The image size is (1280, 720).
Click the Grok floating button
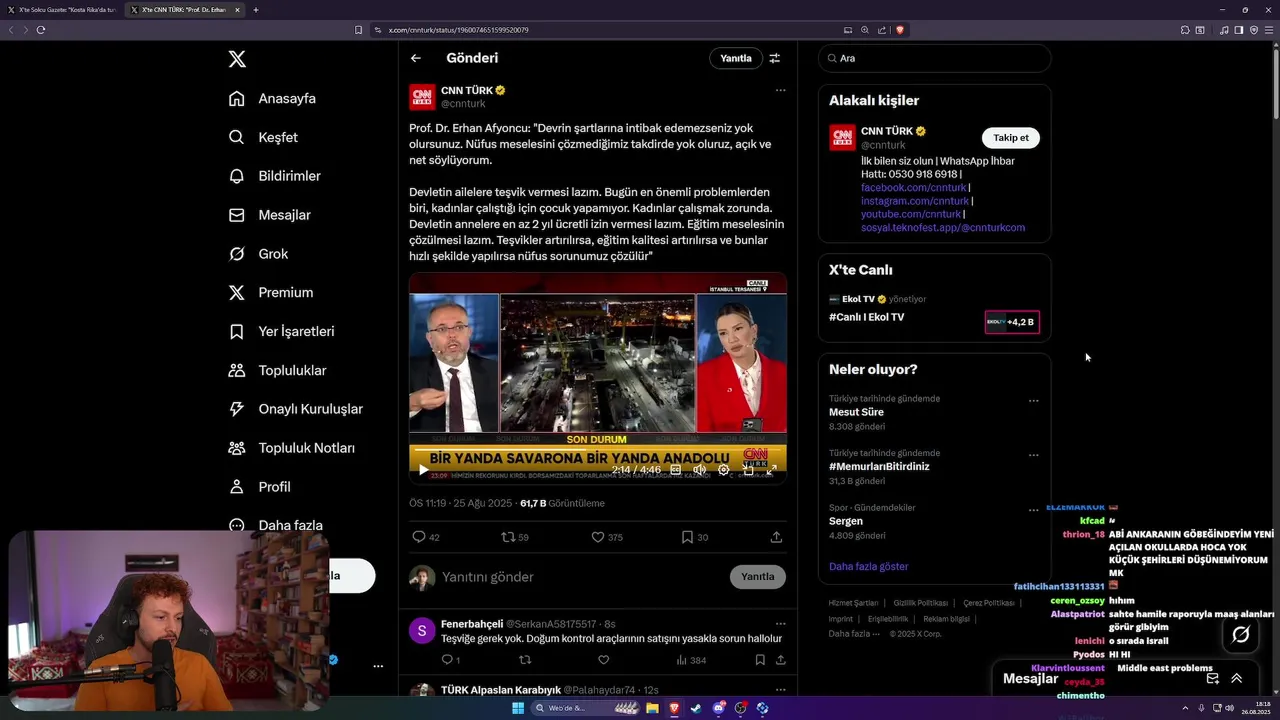[x=1241, y=634]
